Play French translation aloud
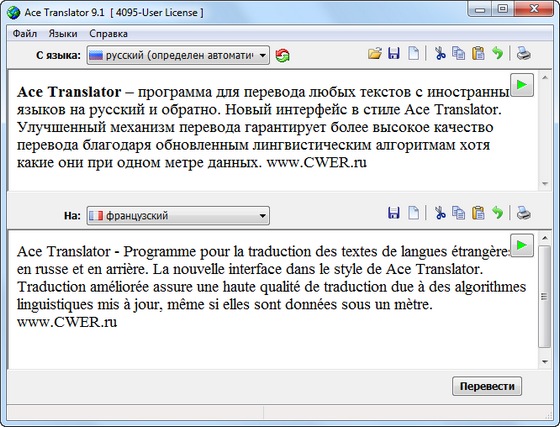Viewport: 560px width, 427px height. pyautogui.click(x=522, y=245)
